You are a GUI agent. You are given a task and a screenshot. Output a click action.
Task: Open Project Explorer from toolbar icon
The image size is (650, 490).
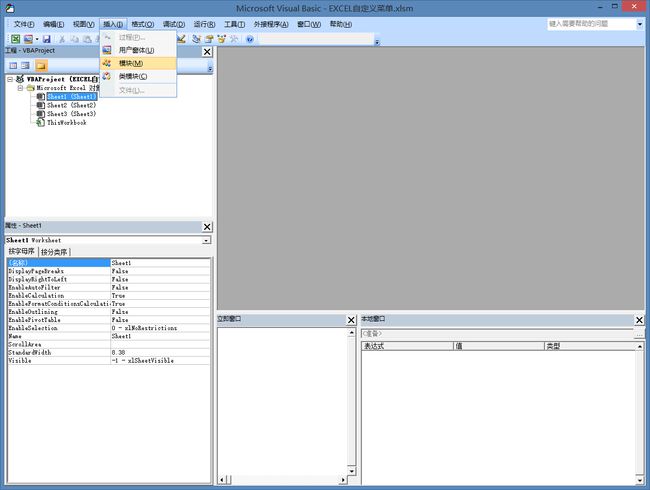[x=196, y=39]
